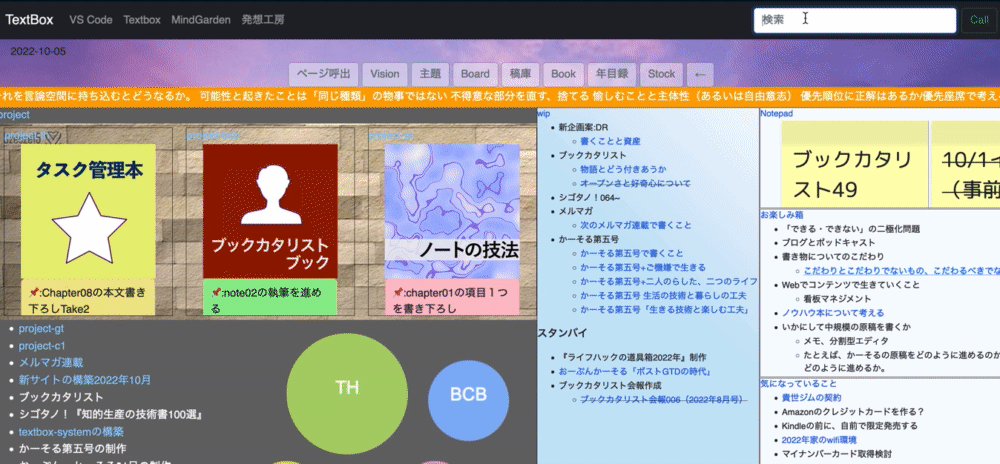Click シゴタノ!『知的生産の技術書100選』 list item

coord(111,414)
